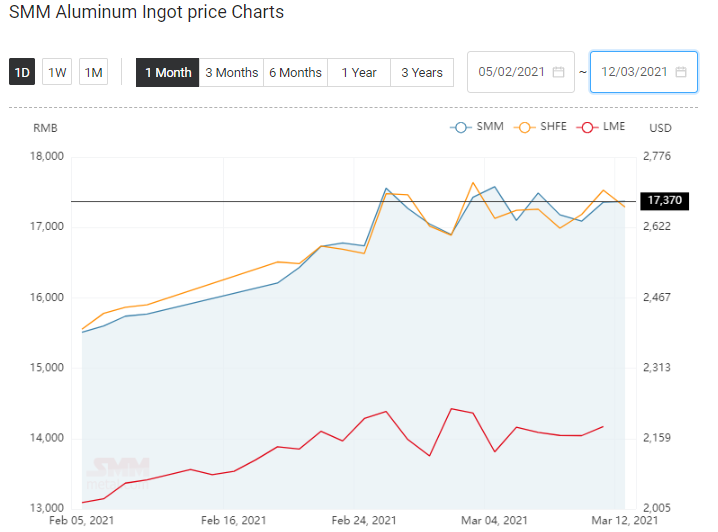The height and width of the screenshot is (532, 718).
Task: Switch to the 1 Month range tab
Action: [168, 72]
